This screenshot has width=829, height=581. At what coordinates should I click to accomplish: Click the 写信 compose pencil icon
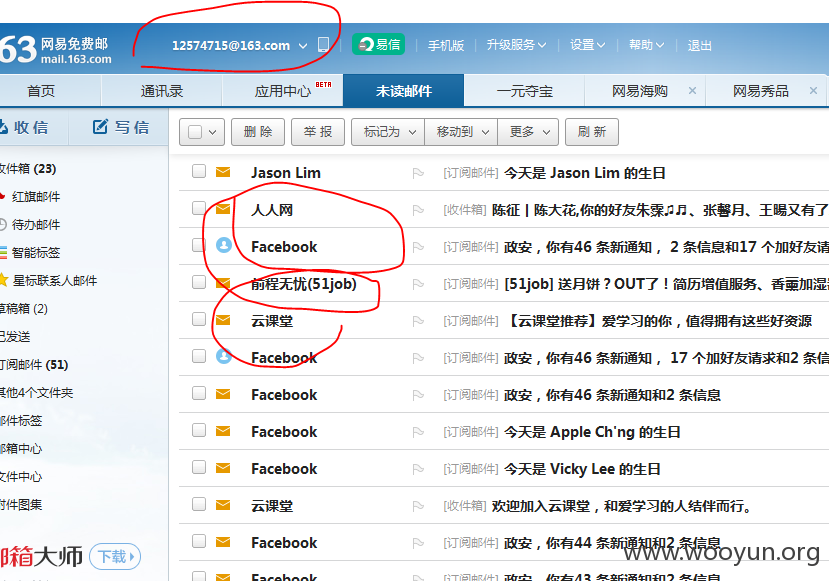click(x=100, y=126)
